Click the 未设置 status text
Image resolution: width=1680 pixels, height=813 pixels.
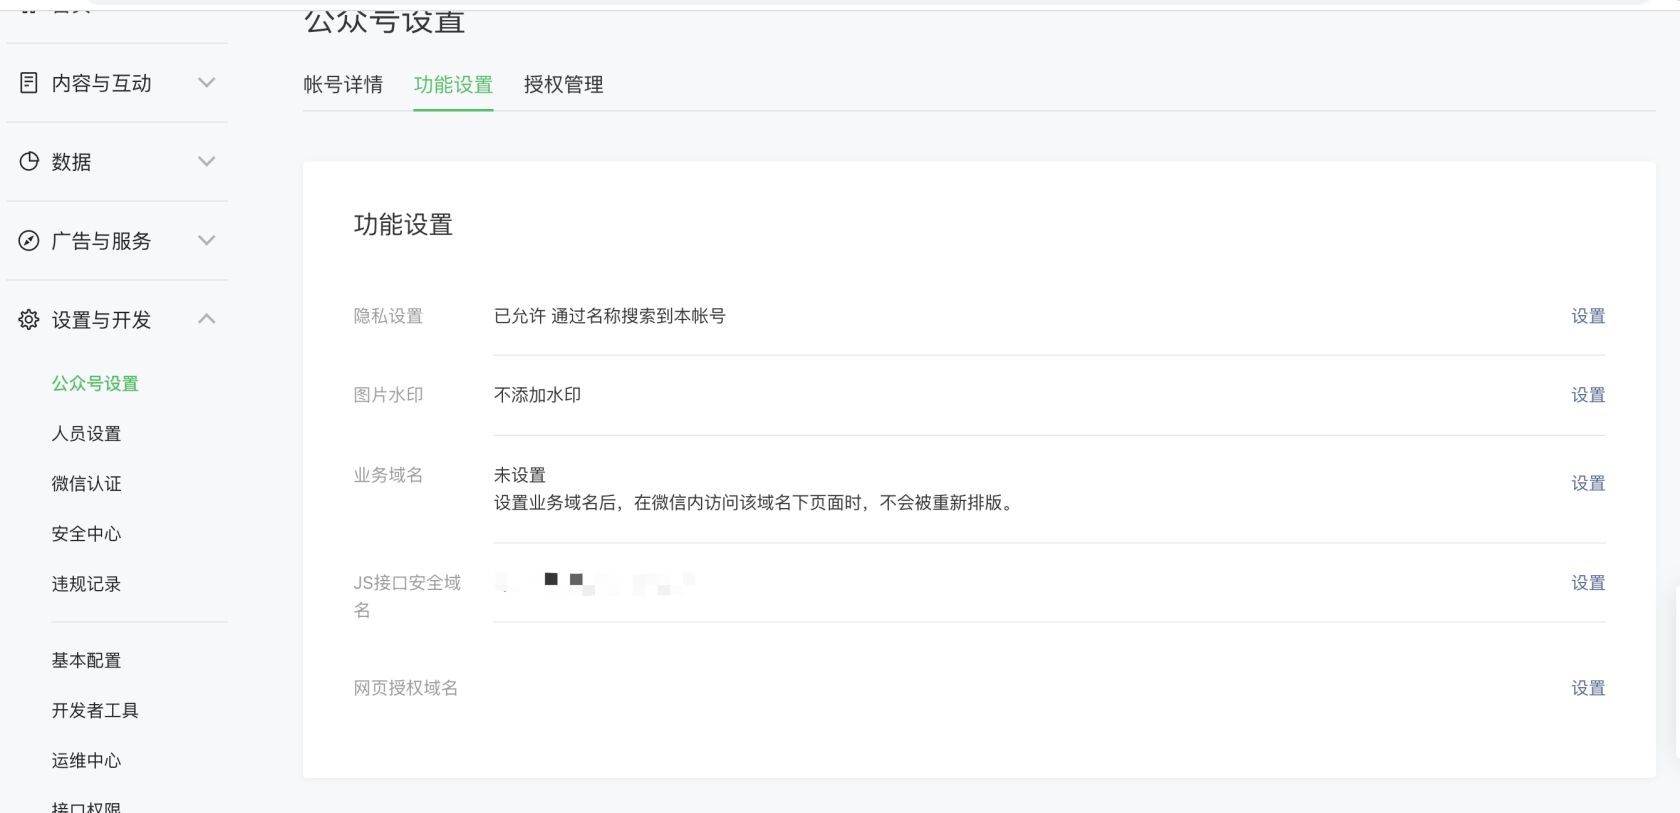tap(520, 475)
